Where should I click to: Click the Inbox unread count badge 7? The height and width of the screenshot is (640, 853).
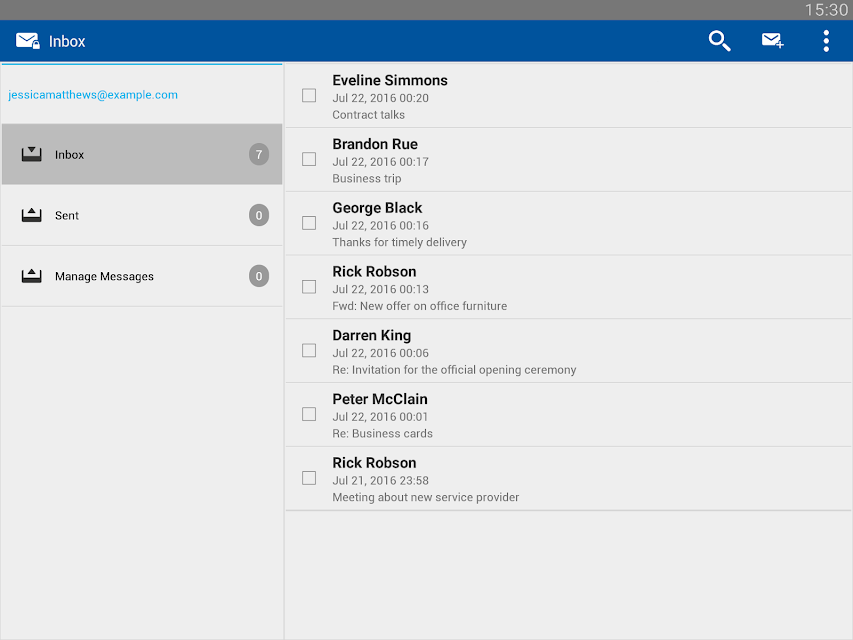coord(259,155)
